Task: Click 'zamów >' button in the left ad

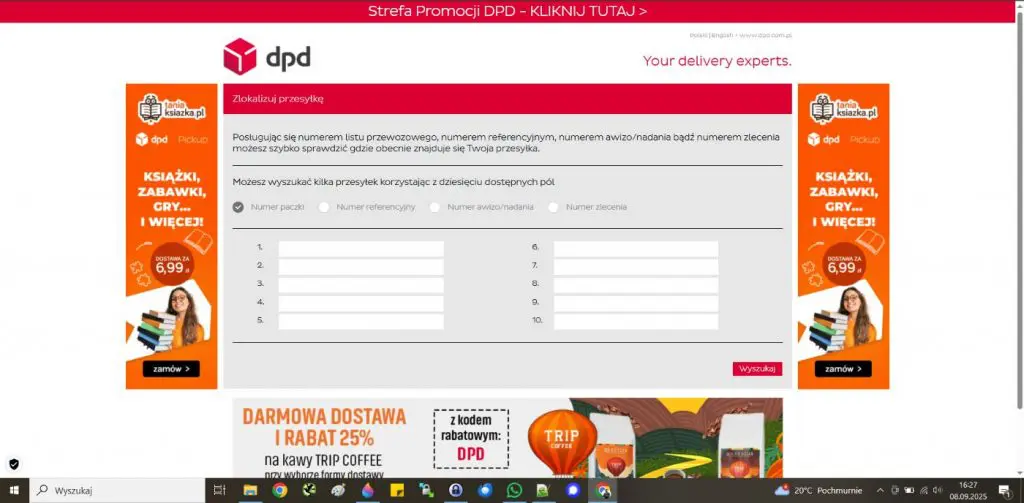Action: 171,369
